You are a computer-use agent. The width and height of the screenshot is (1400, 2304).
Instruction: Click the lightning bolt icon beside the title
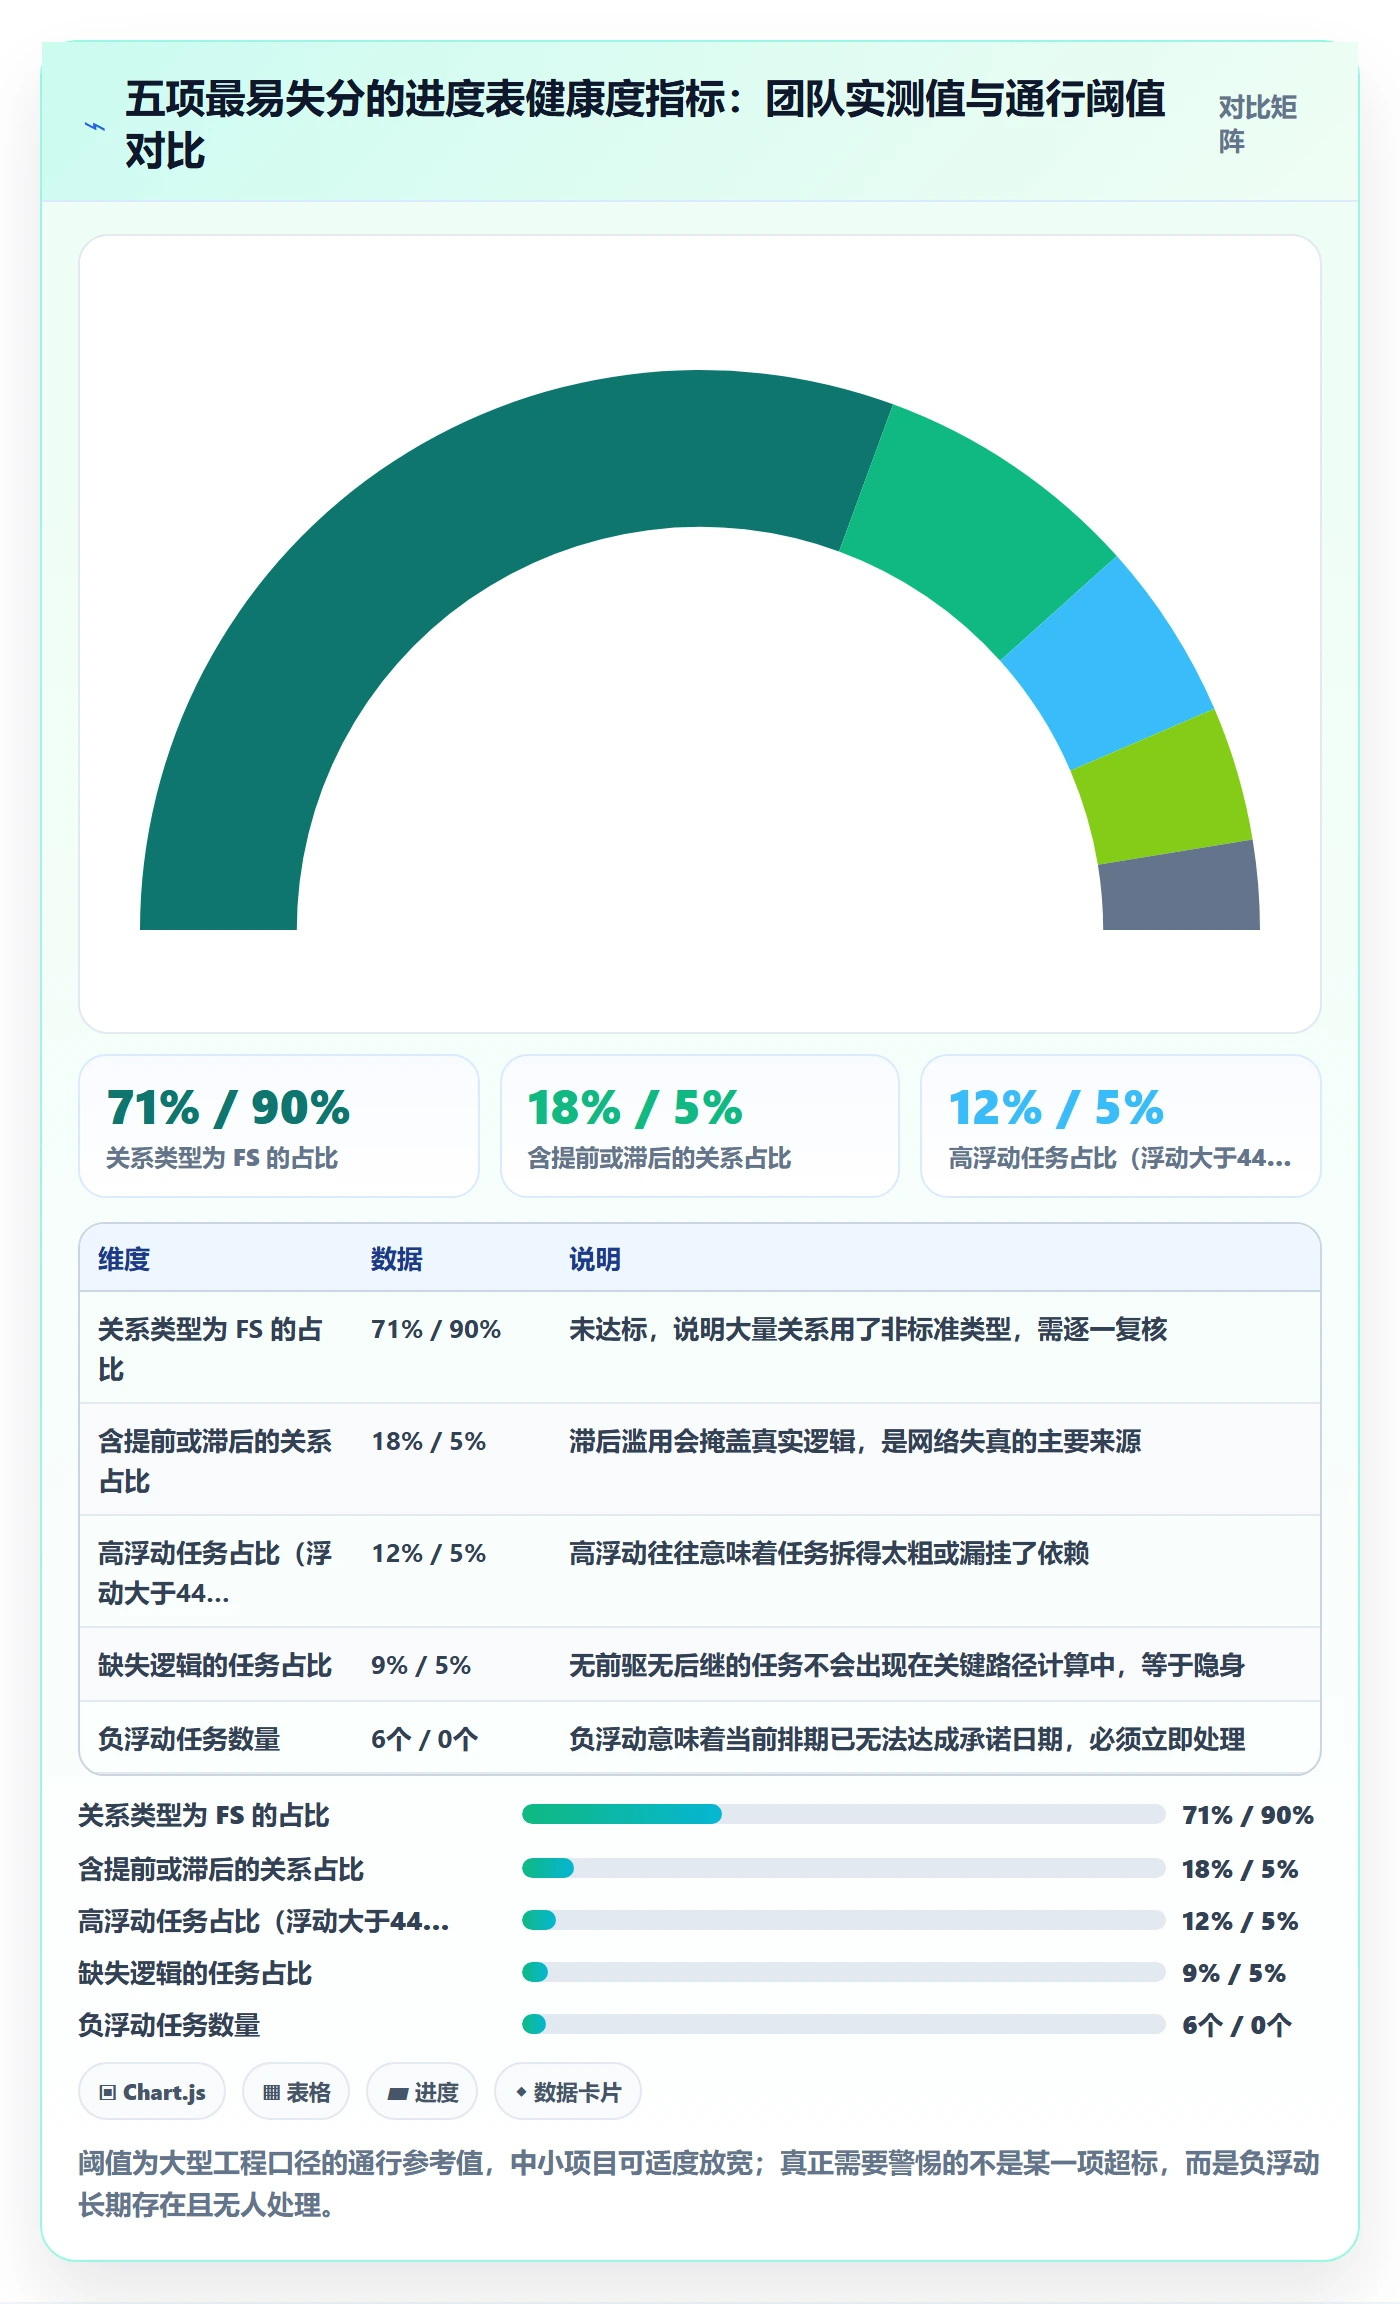coord(95,127)
